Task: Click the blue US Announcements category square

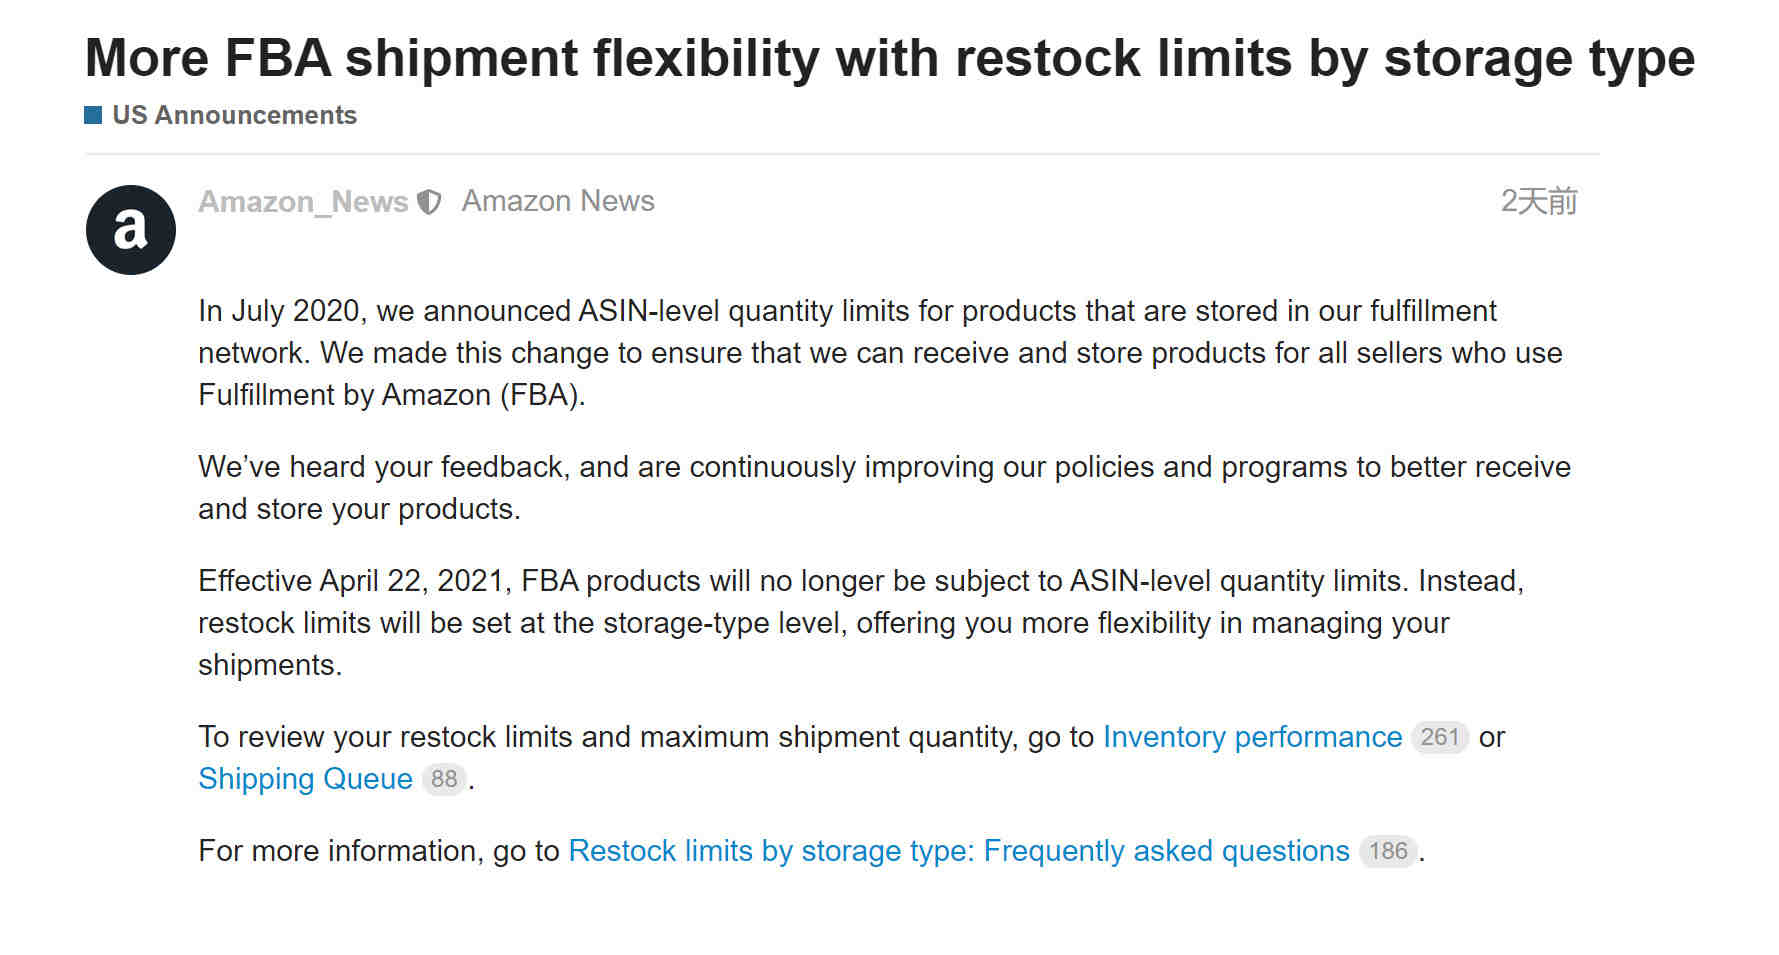Action: click(93, 115)
